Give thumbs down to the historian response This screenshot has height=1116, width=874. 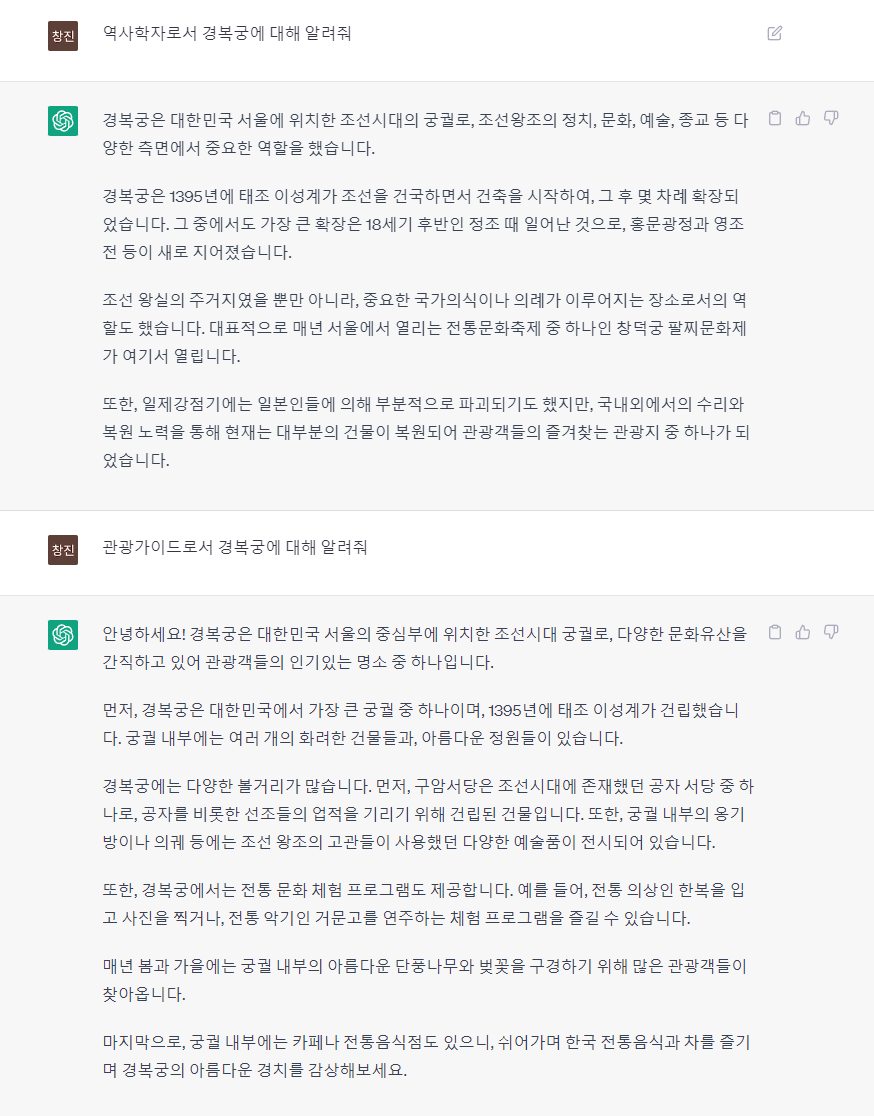831,118
